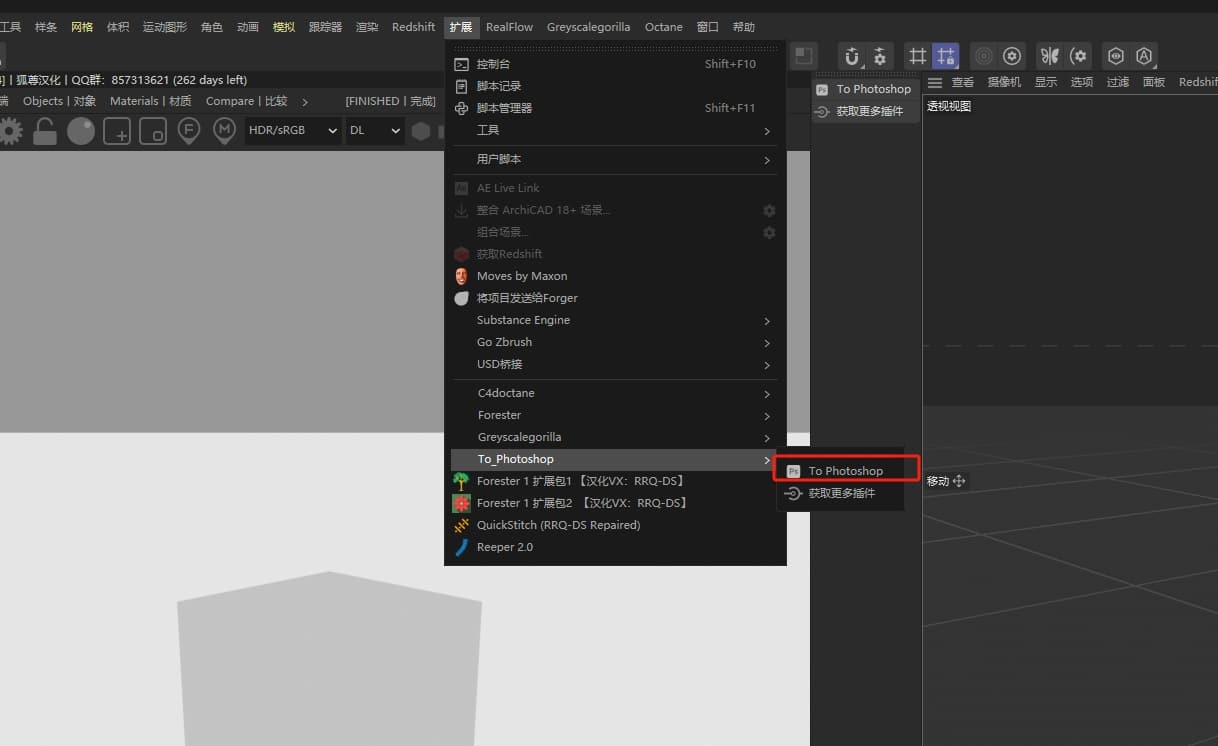
Task: Click To Photoshop in the submenu
Action: (840, 471)
